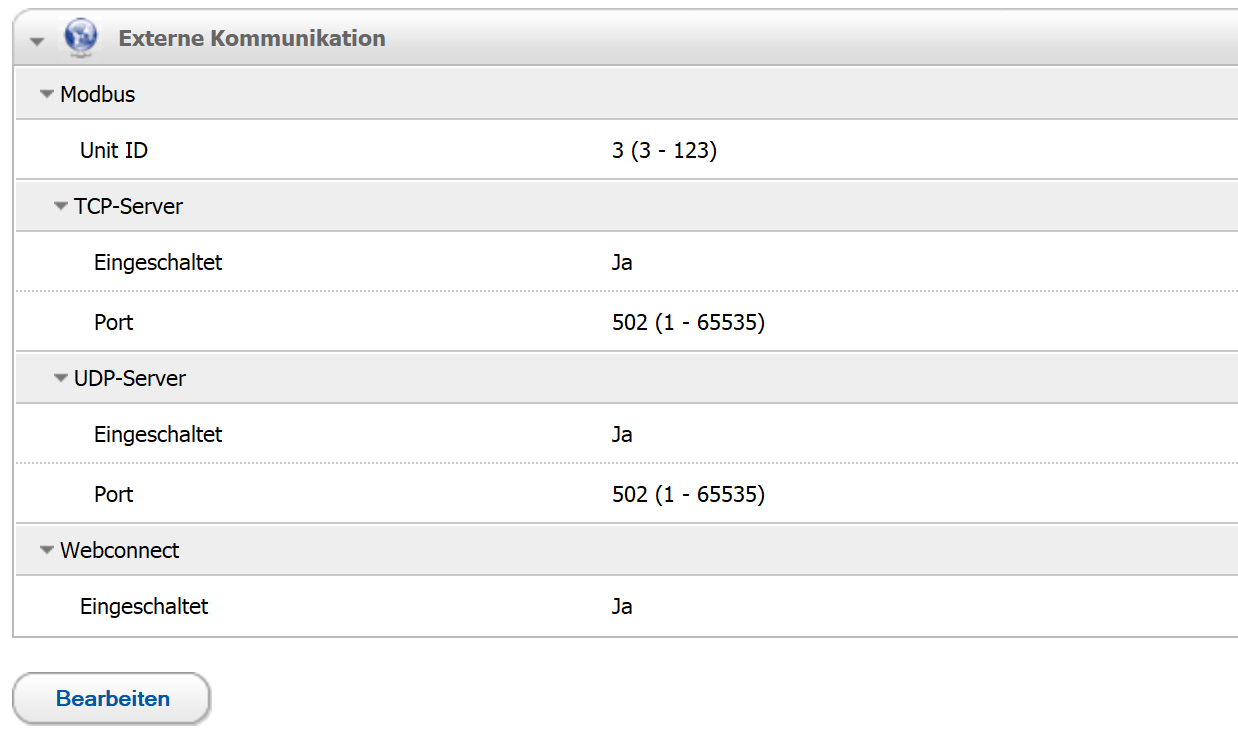Click the Externe Kommunikation header title
The image size is (1238, 744).
pos(251,39)
